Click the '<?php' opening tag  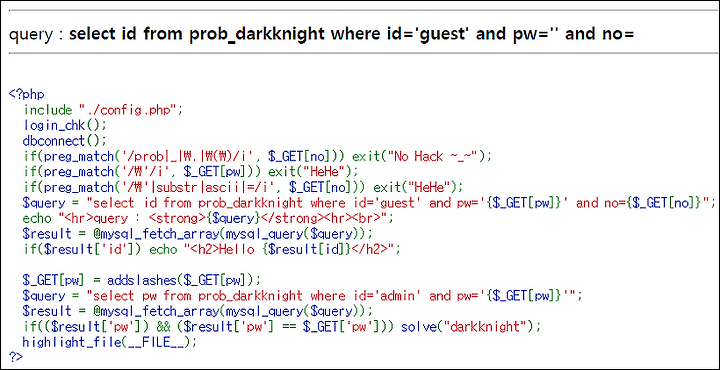[26, 95]
